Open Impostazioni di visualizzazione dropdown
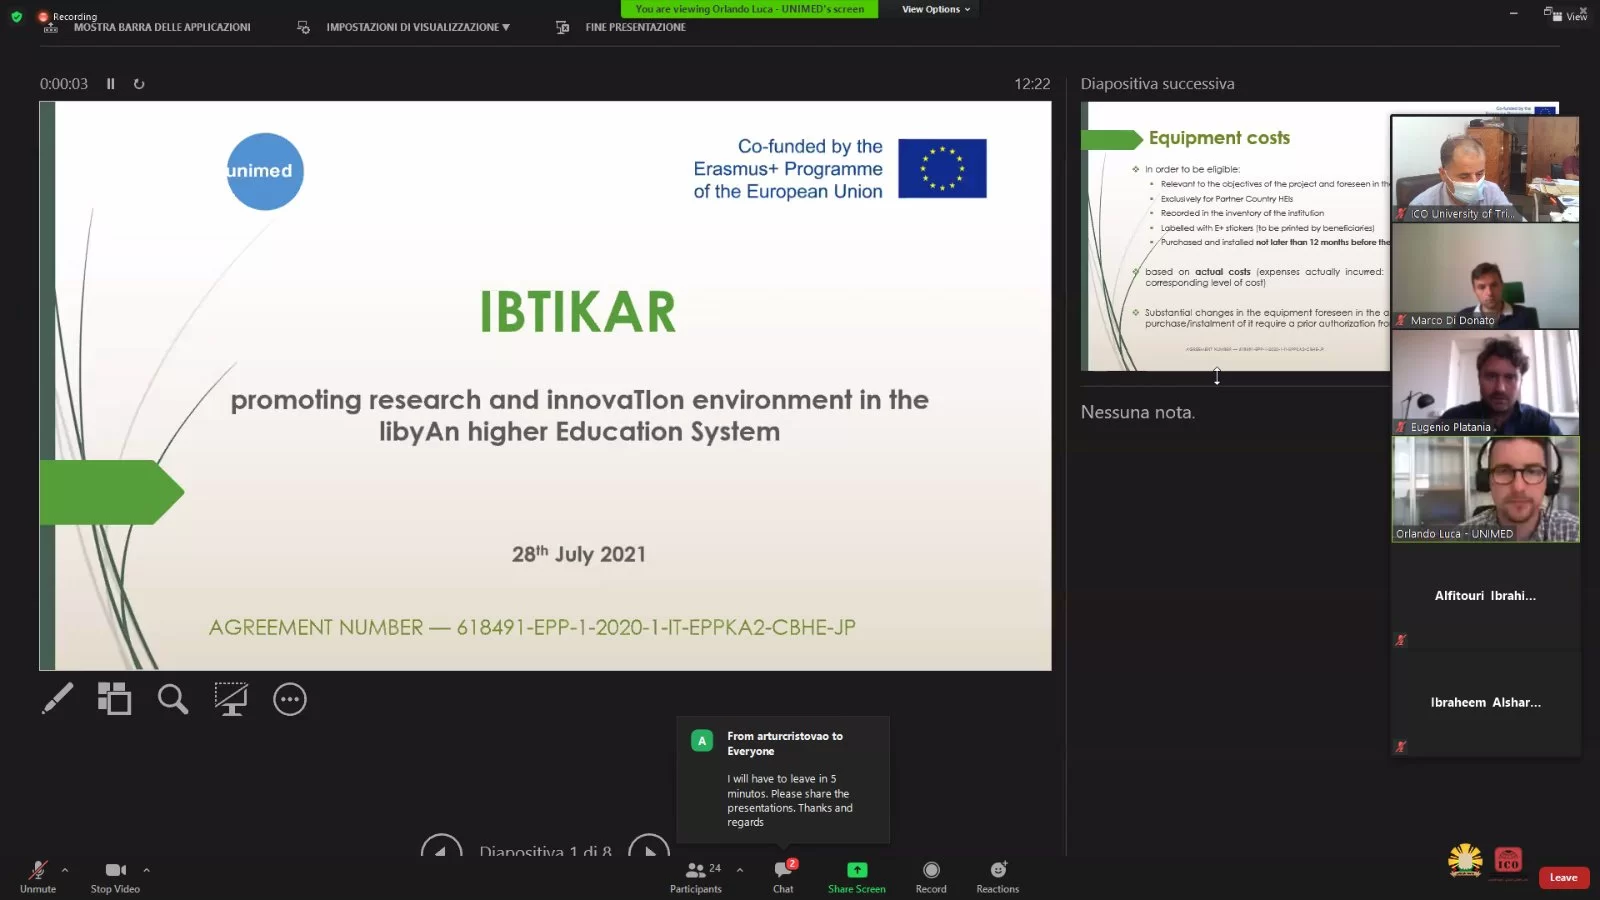Viewport: 1600px width, 900px height. [417, 27]
